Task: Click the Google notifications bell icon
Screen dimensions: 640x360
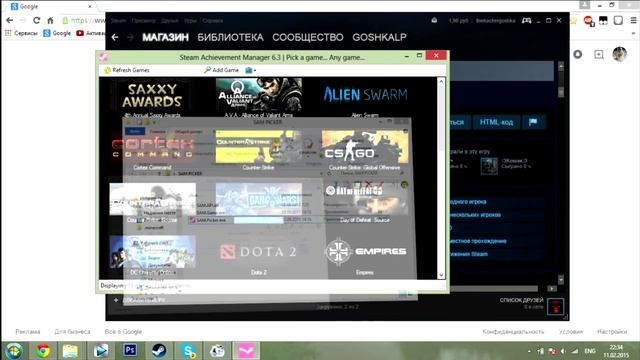Action: [x=578, y=54]
